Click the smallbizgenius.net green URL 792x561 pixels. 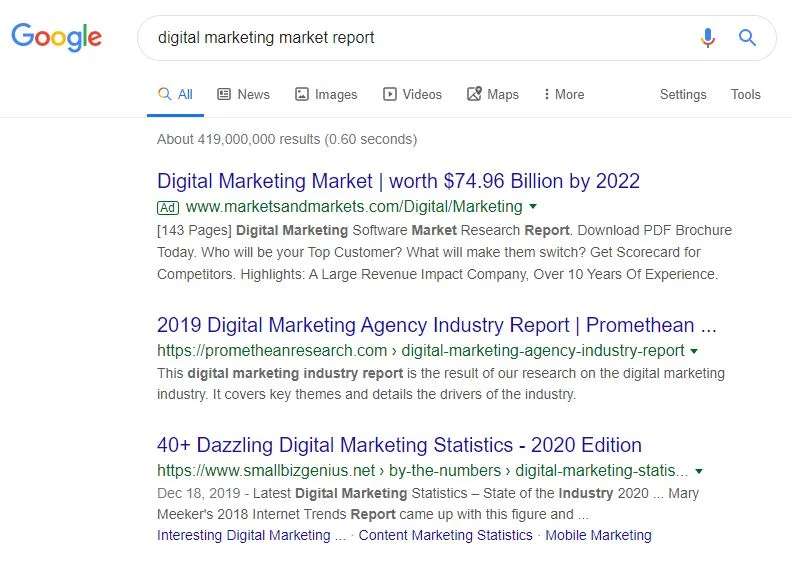(422, 471)
